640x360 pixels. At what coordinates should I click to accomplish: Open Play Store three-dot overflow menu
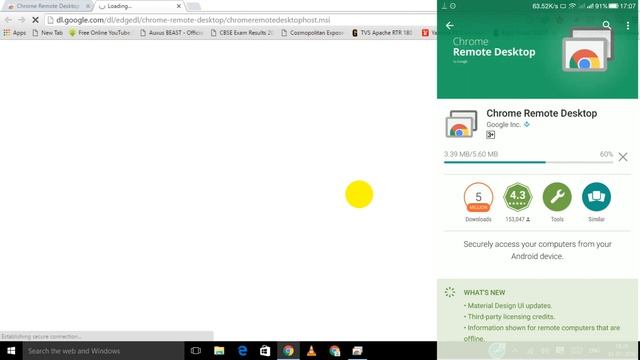pyautogui.click(x=628, y=26)
